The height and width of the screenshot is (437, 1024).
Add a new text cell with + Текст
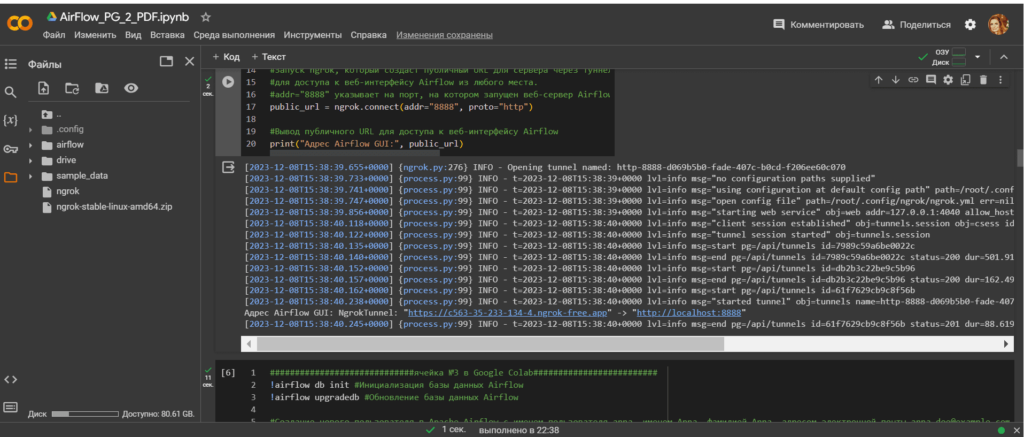[268, 57]
